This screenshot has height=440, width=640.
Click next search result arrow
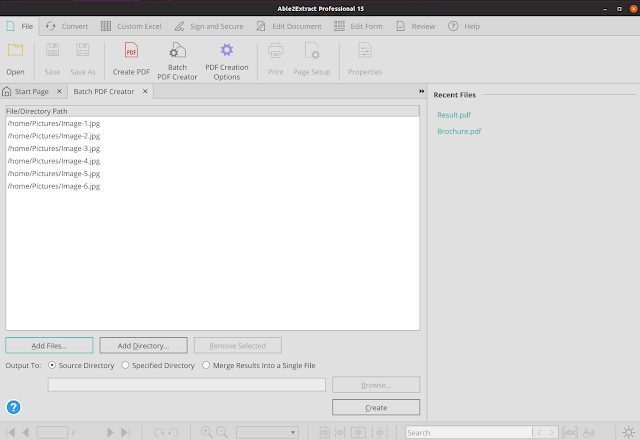(551, 432)
